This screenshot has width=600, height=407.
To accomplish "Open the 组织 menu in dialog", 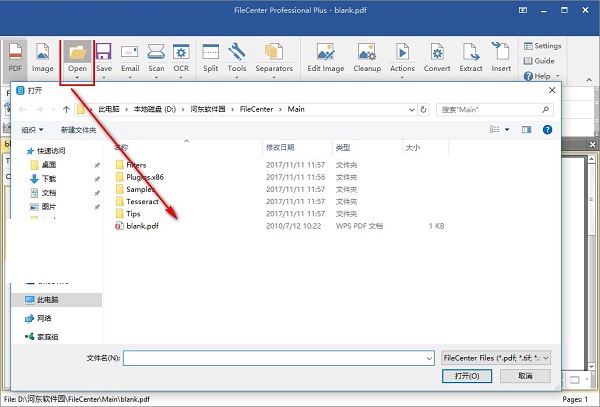I will [x=33, y=130].
